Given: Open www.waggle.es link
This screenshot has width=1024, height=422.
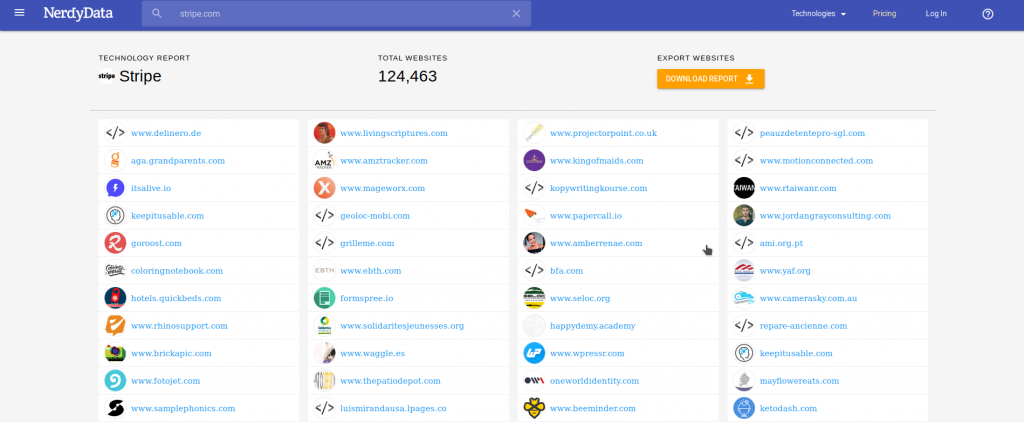Looking at the screenshot, I should 373,353.
